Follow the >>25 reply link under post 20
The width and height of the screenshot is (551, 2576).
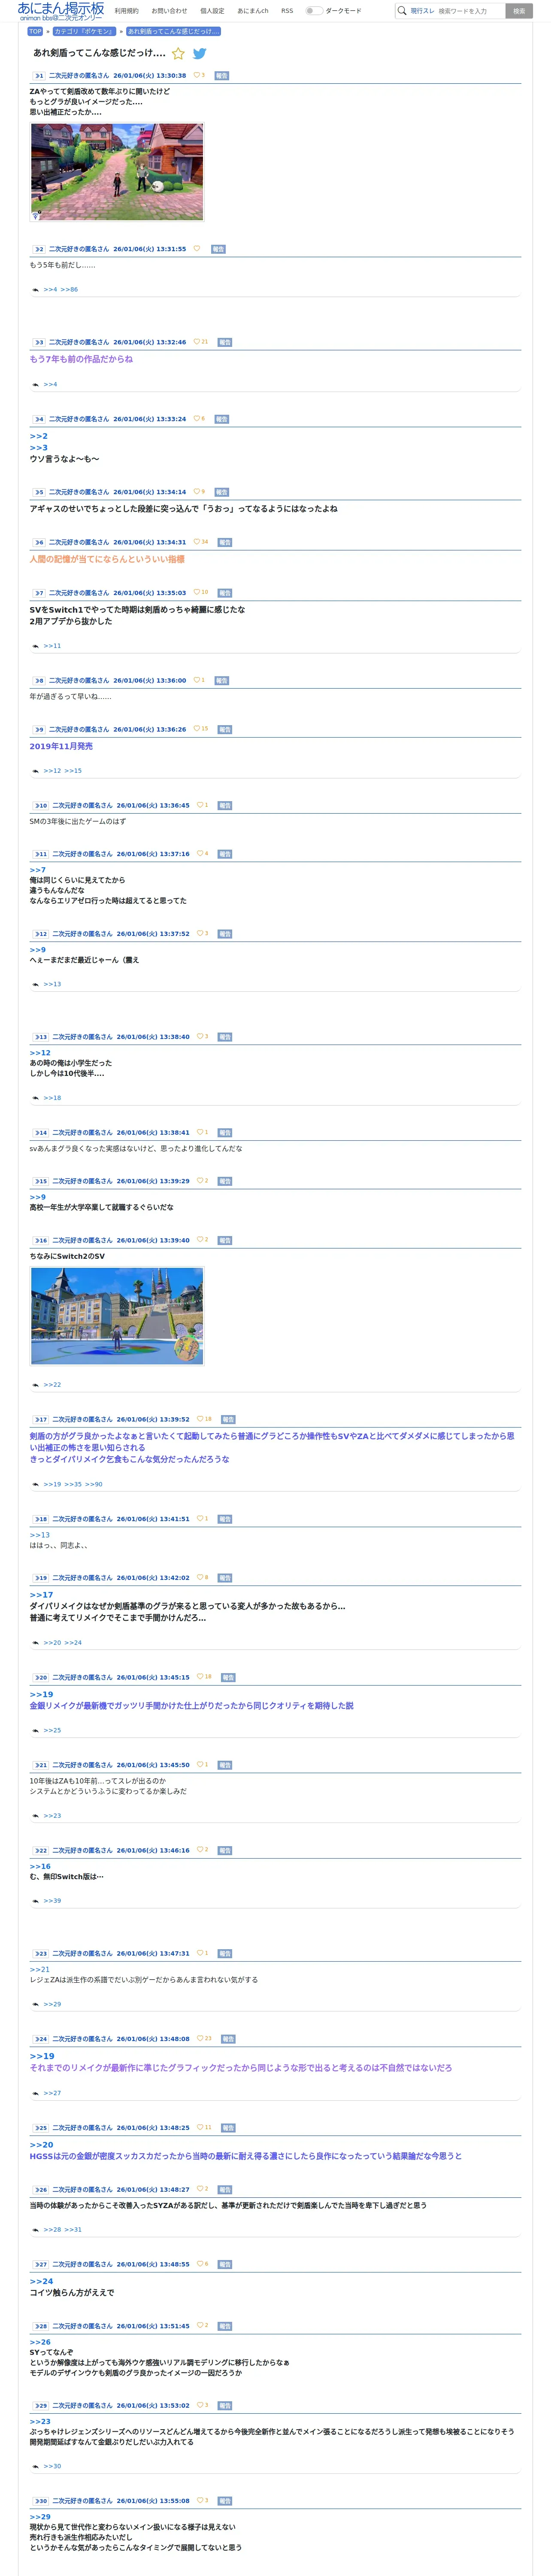tap(52, 1731)
